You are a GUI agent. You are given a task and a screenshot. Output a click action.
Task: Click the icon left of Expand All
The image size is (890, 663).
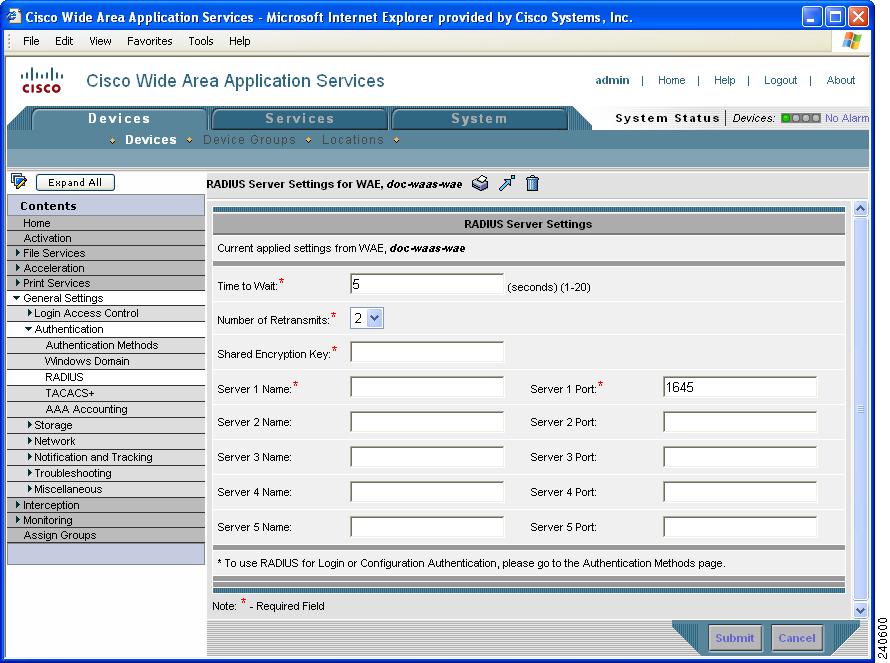[x=19, y=182]
